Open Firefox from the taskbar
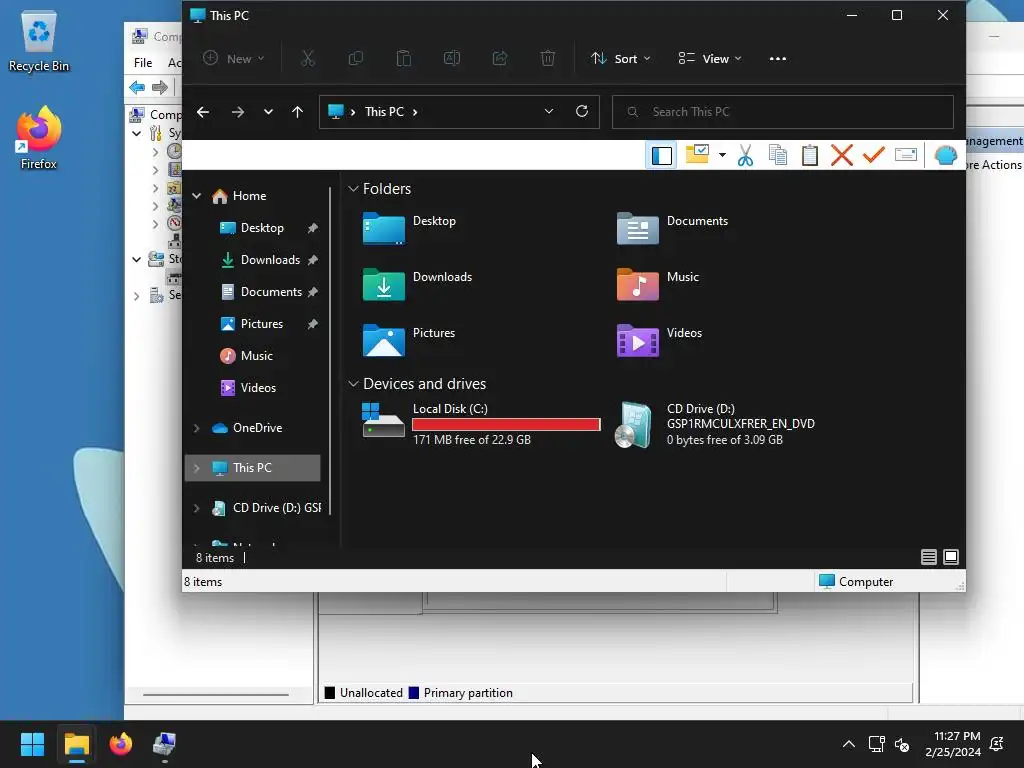Screen dimensions: 1024x768 pyautogui.click(x=121, y=744)
